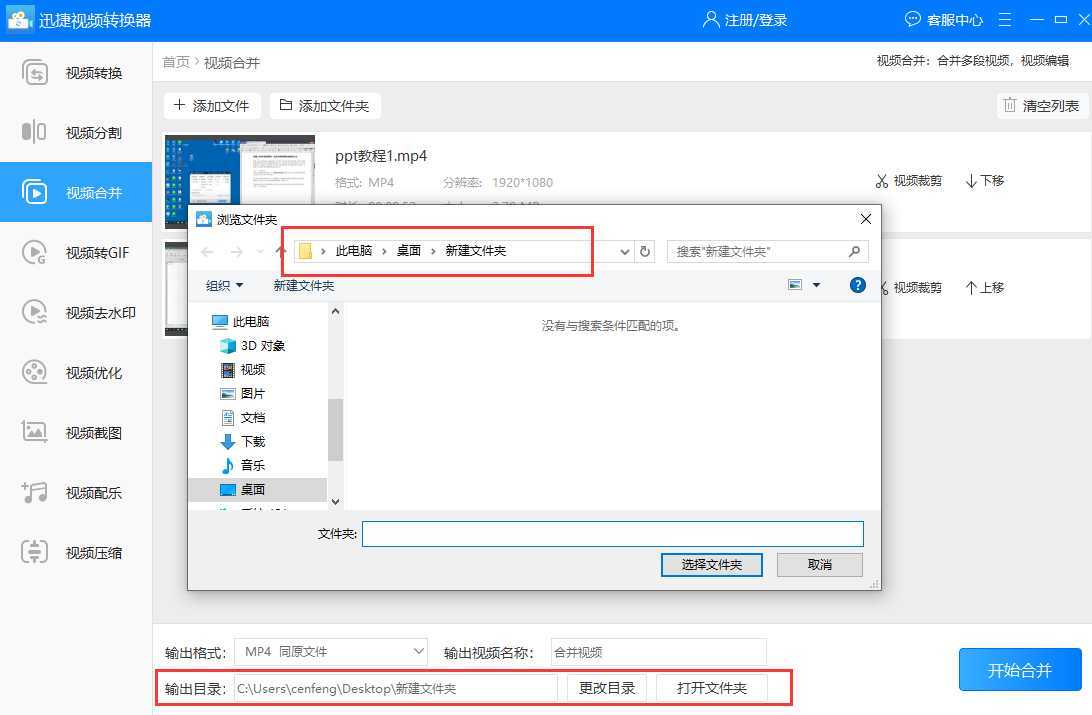The height and width of the screenshot is (715, 1092).
Task: Open the 视频分割 sidebar item
Action: pos(76,132)
